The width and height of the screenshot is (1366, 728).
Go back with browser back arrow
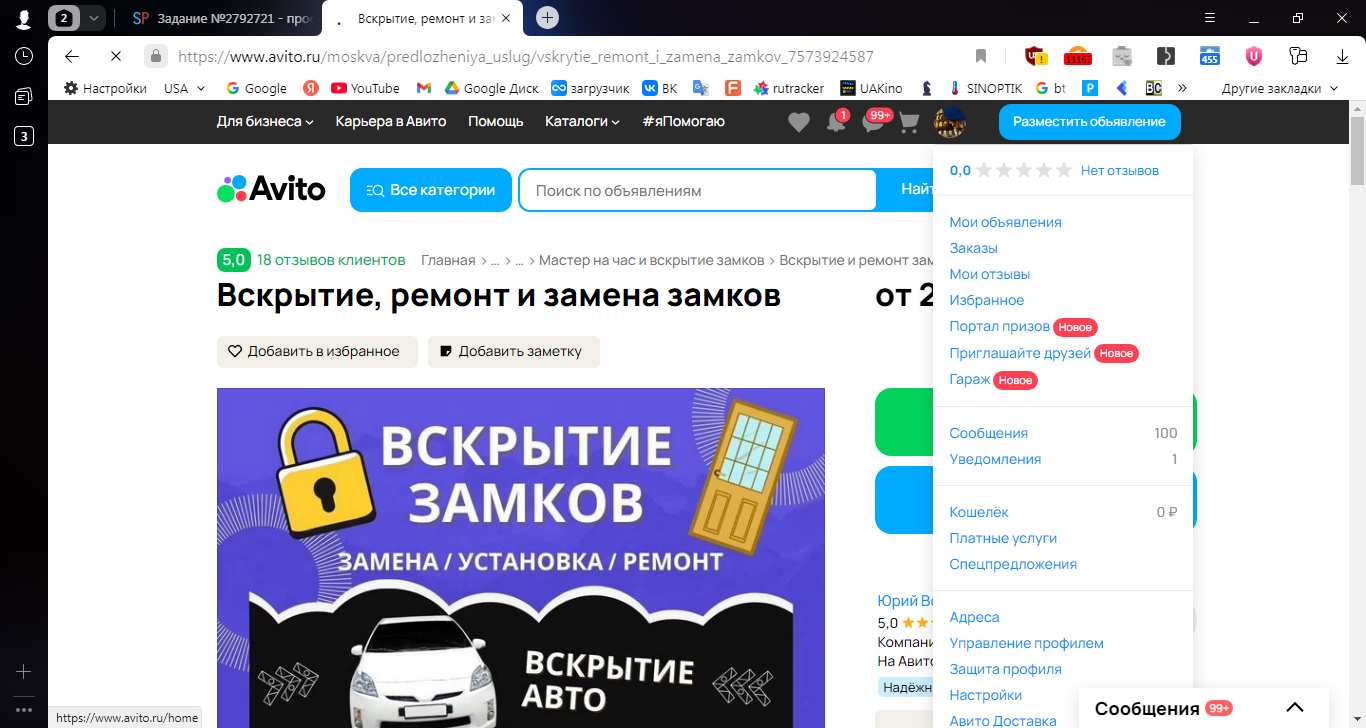[x=72, y=56]
